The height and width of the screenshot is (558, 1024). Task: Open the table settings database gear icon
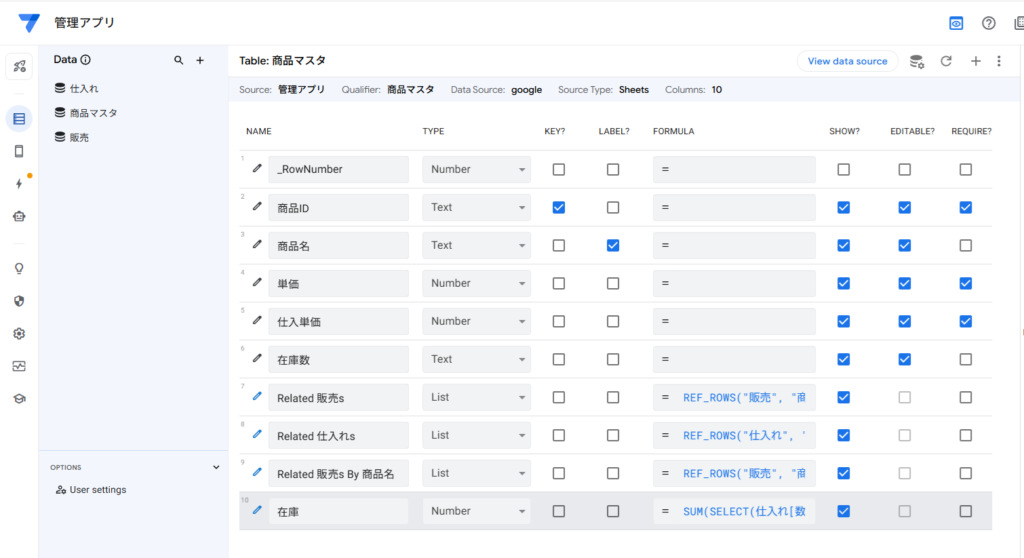click(x=916, y=61)
